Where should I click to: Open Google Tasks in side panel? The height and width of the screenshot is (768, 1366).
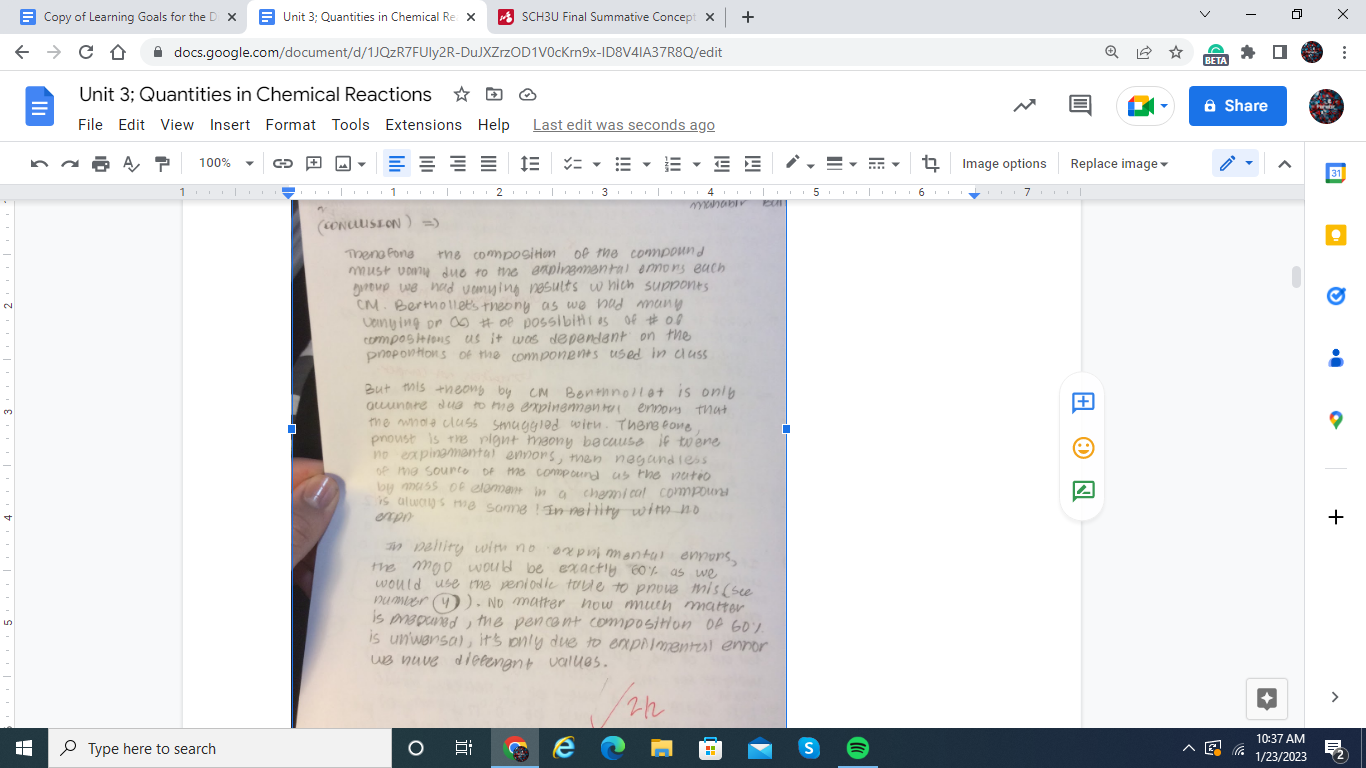tap(1335, 296)
